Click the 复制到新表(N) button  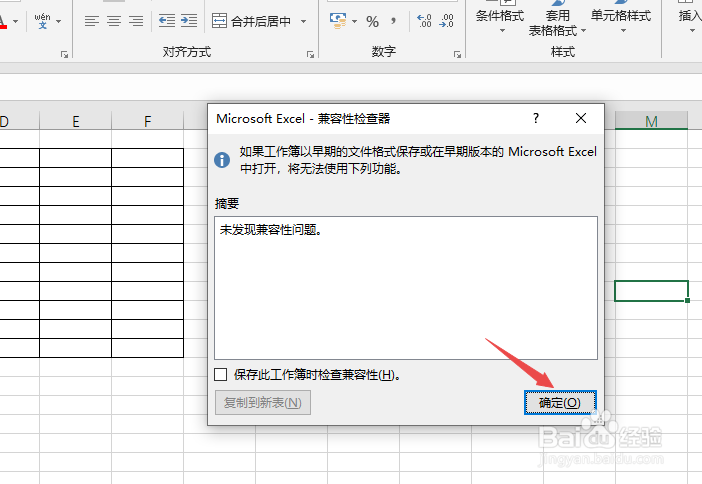(x=263, y=403)
